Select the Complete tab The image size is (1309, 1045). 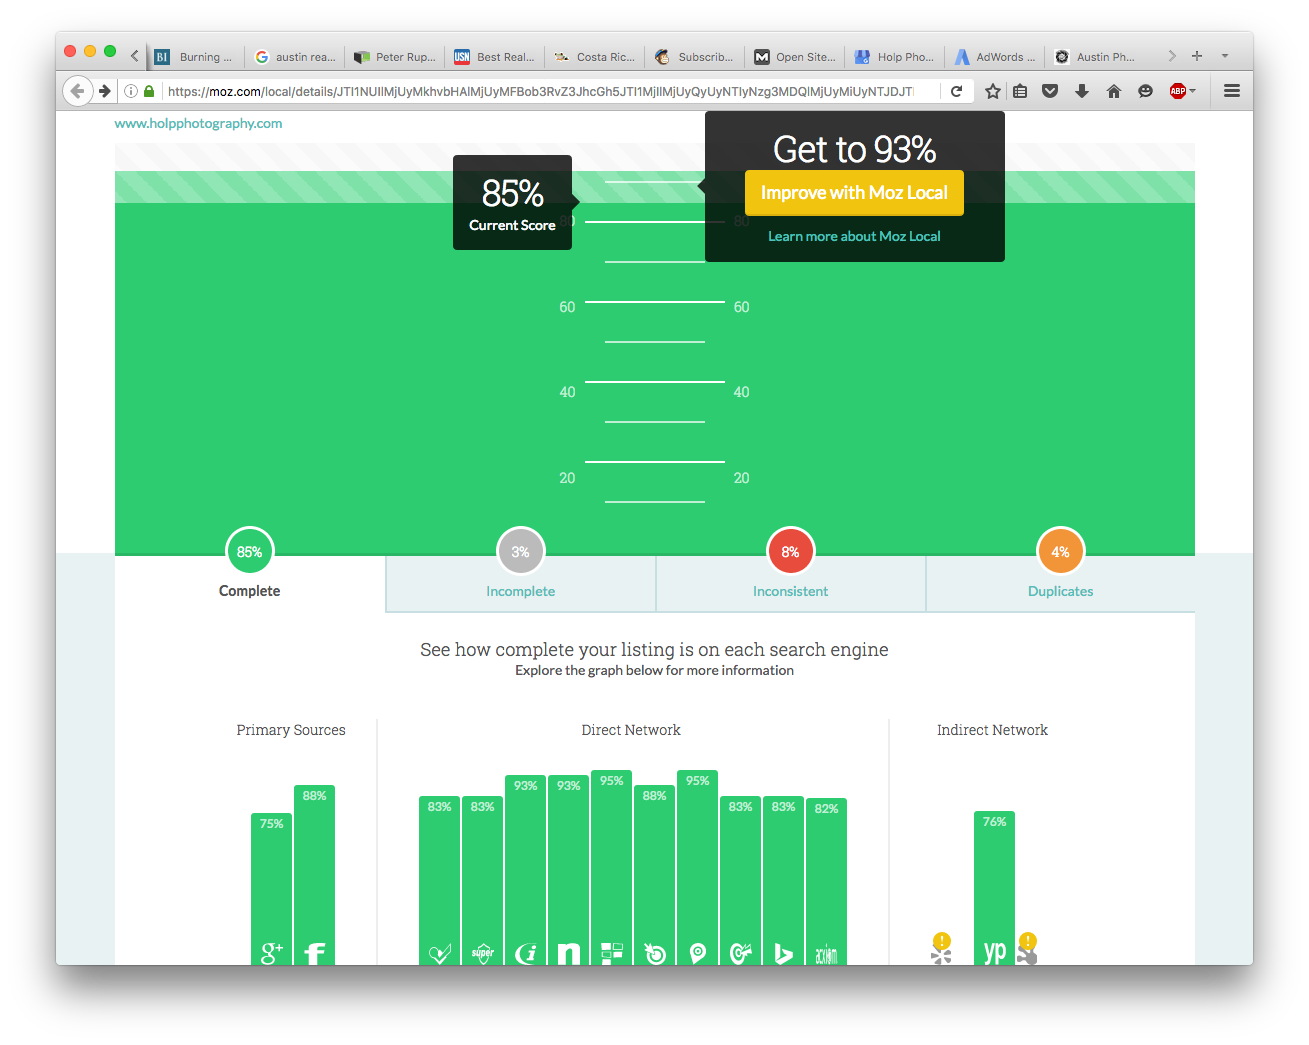tap(250, 583)
